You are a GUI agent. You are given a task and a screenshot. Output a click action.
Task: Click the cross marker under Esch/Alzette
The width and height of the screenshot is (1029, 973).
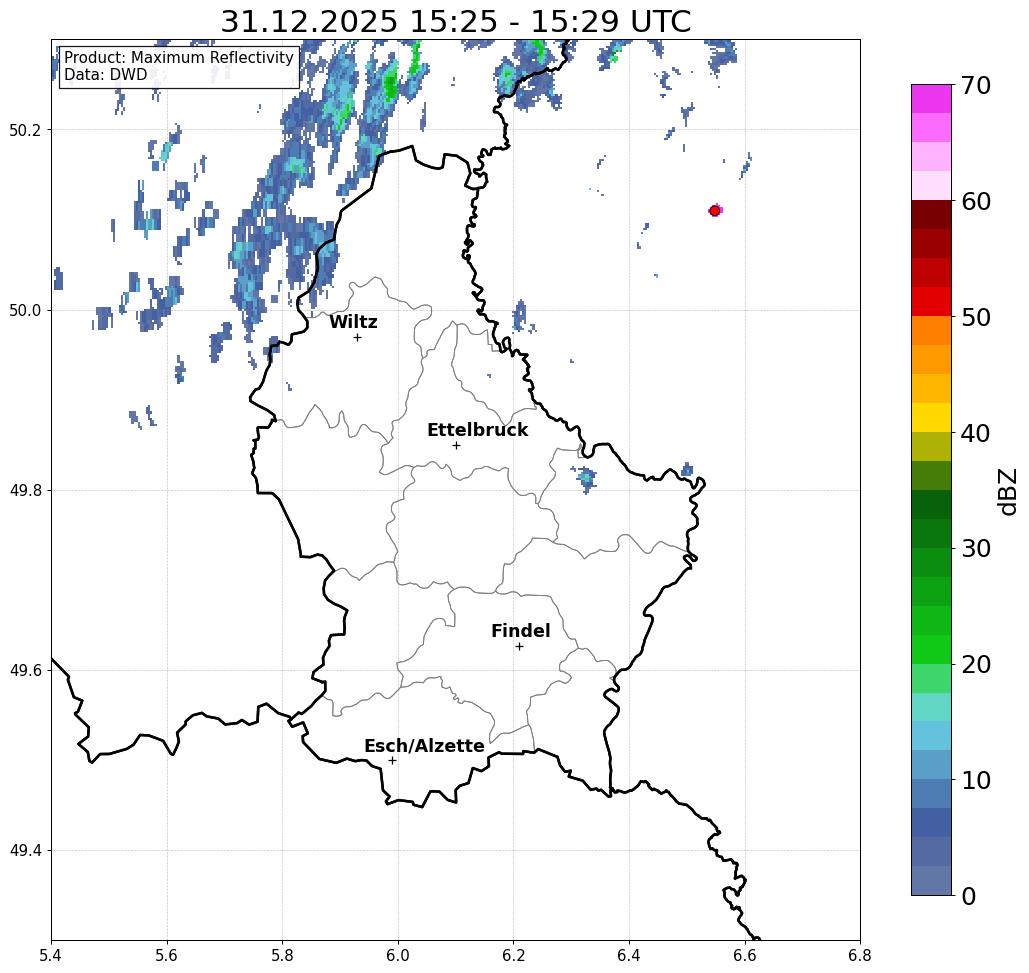(392, 760)
